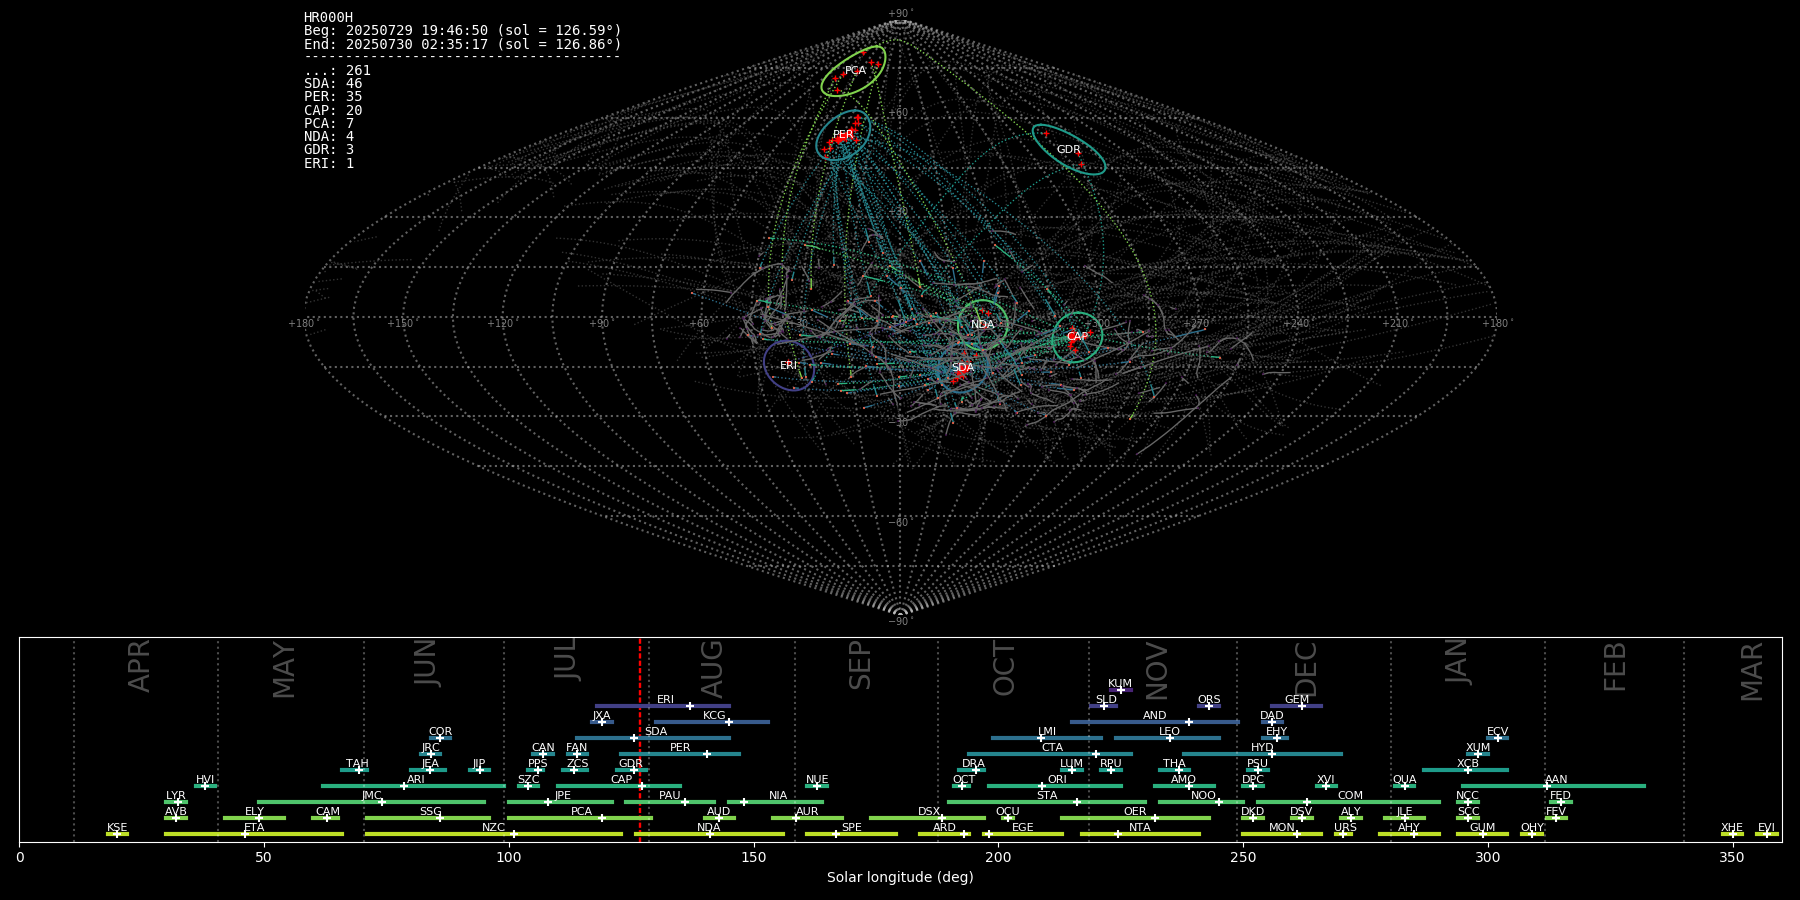Click the NOV month label in timeline
This screenshot has width=1800, height=900.
(1156, 672)
